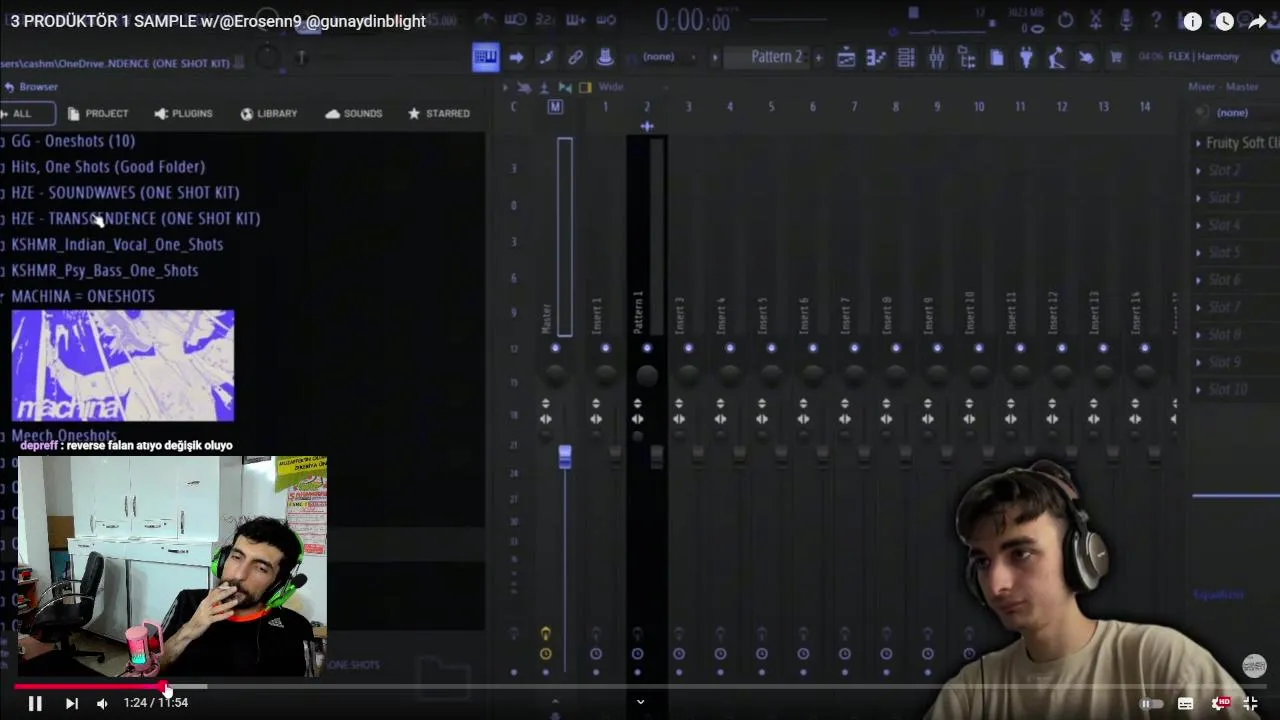Expand the Slot 2 arrow in mixer

[x=1198, y=171]
